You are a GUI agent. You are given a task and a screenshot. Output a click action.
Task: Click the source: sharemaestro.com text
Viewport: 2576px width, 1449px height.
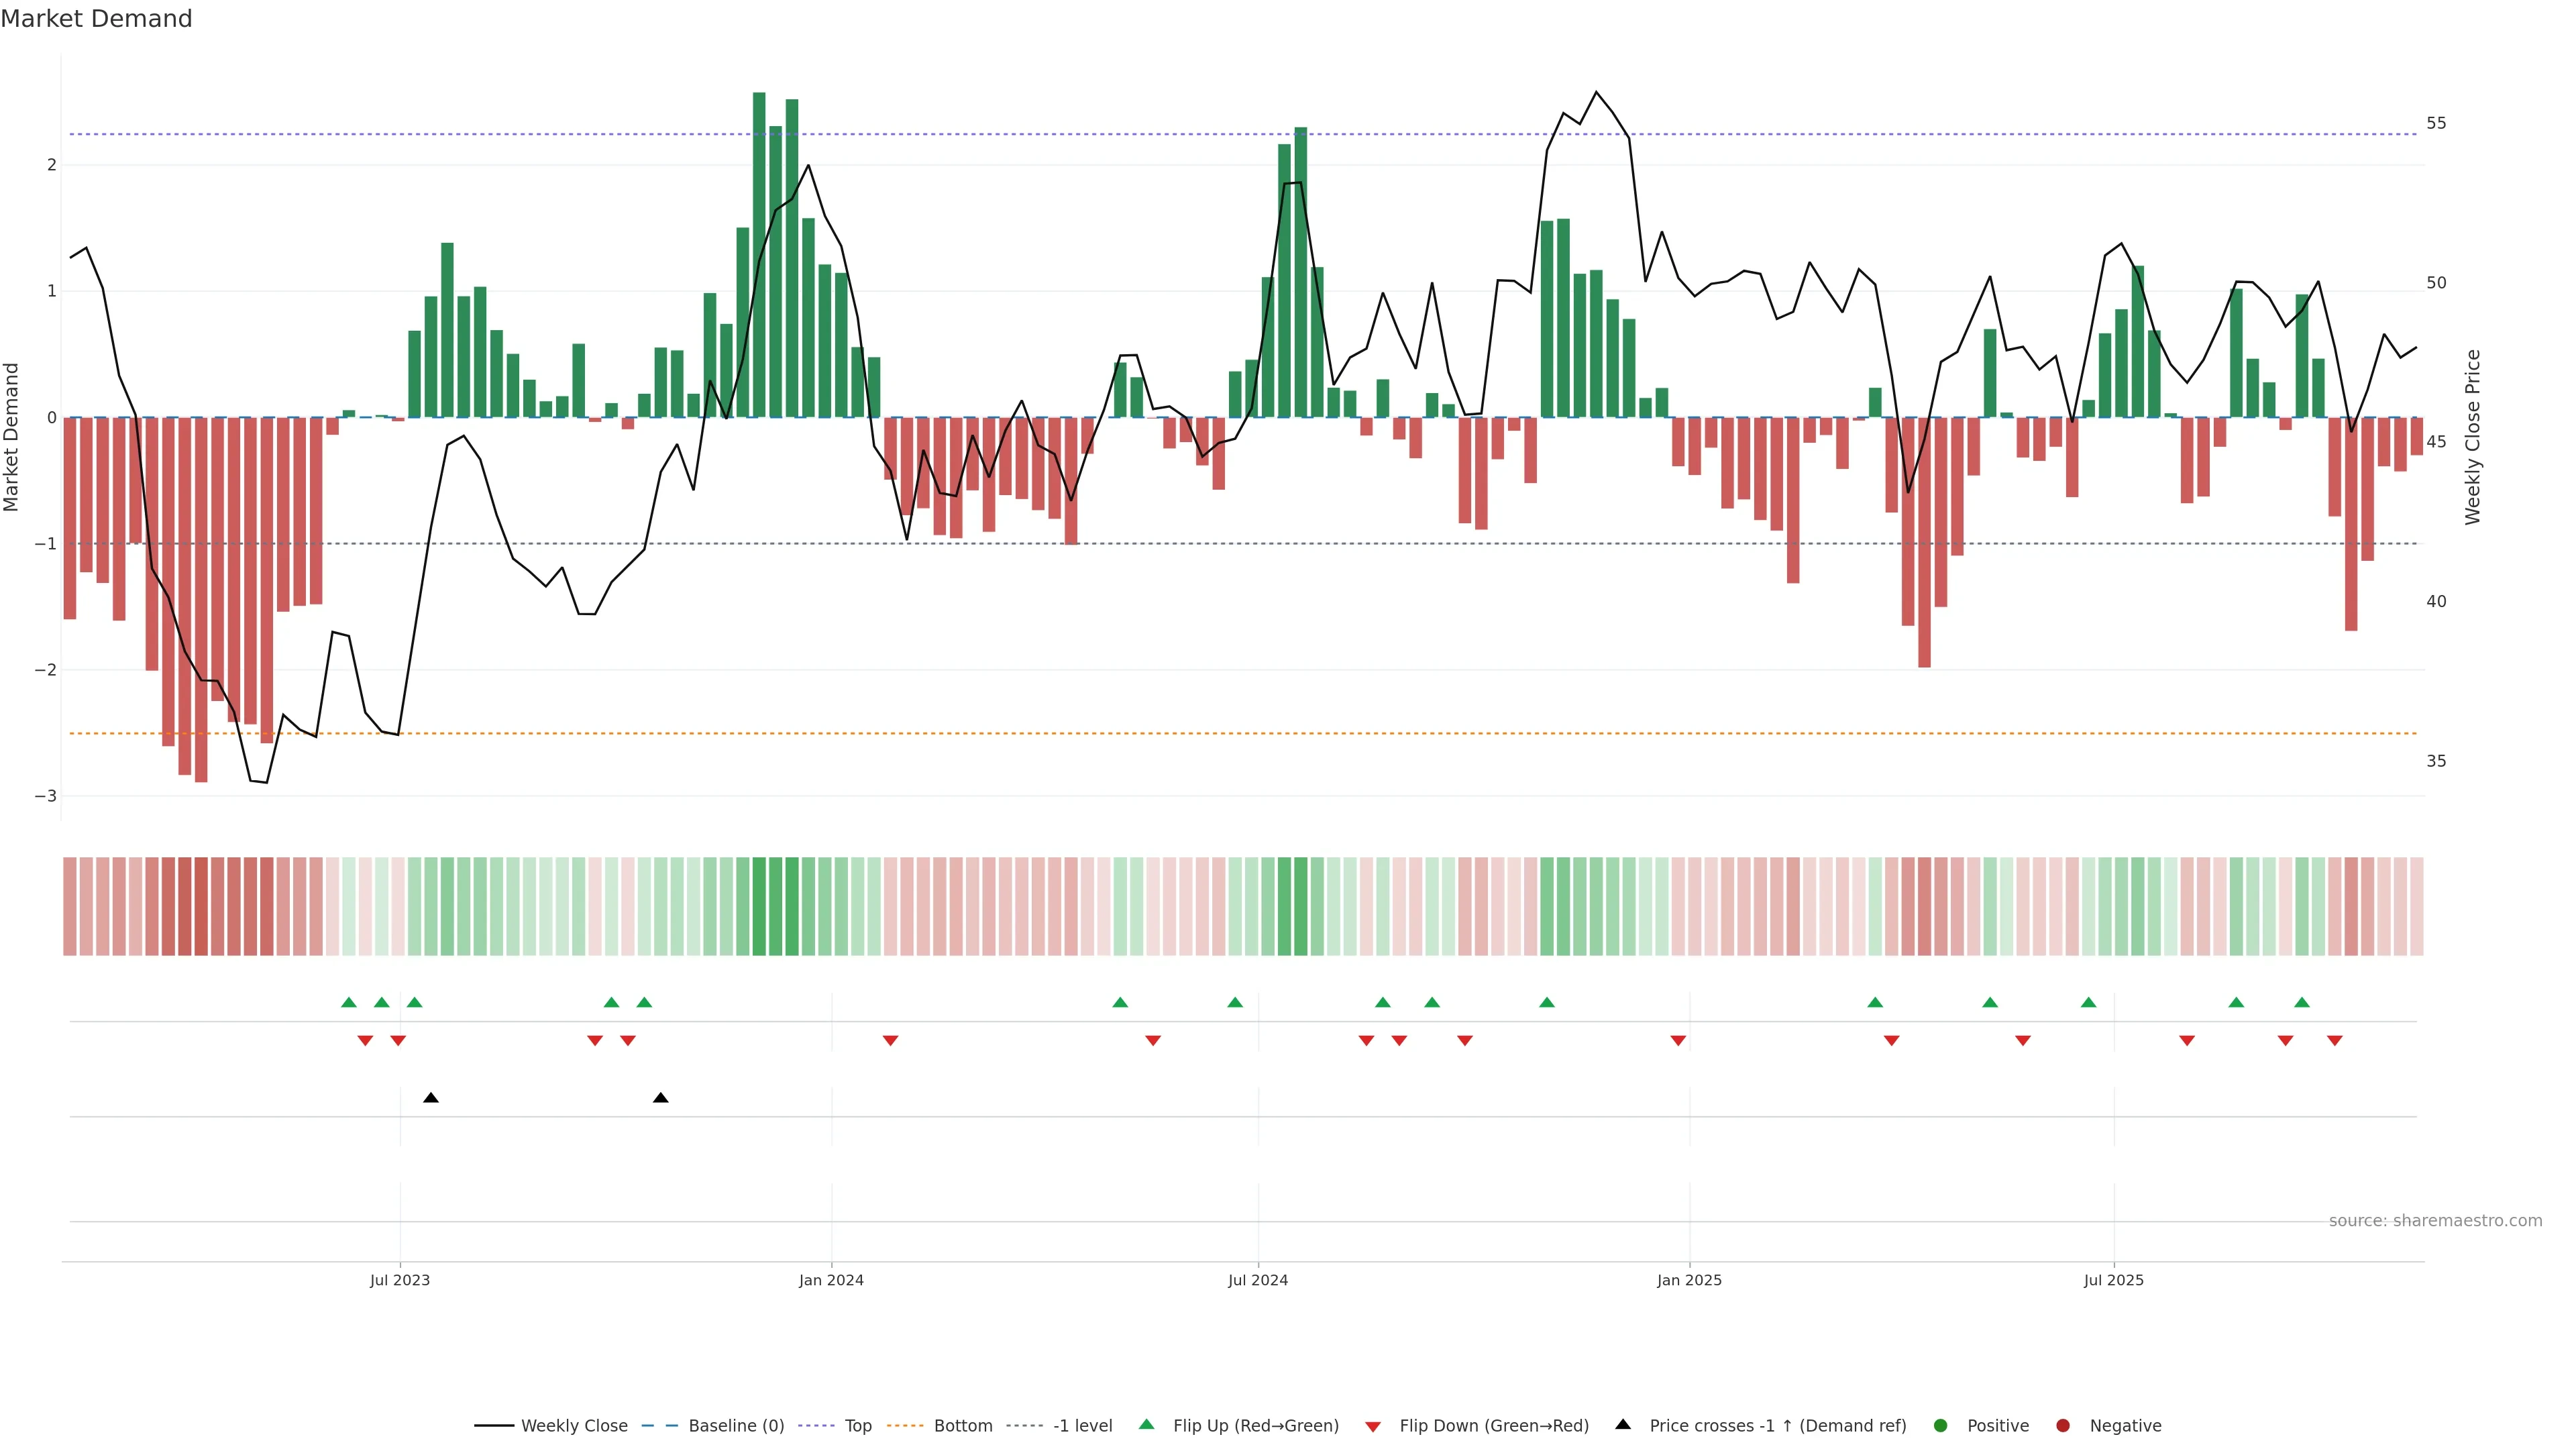pos(2435,1221)
